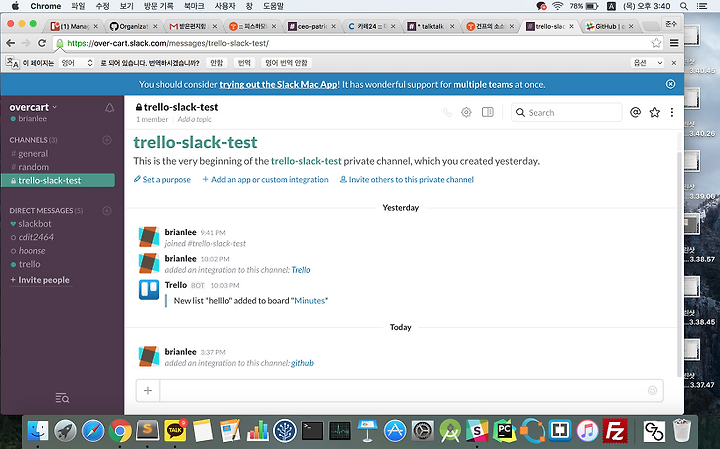This screenshot has width=720, height=449.
Task: Open the notifications bell in Slack sidebar
Action: [109, 108]
